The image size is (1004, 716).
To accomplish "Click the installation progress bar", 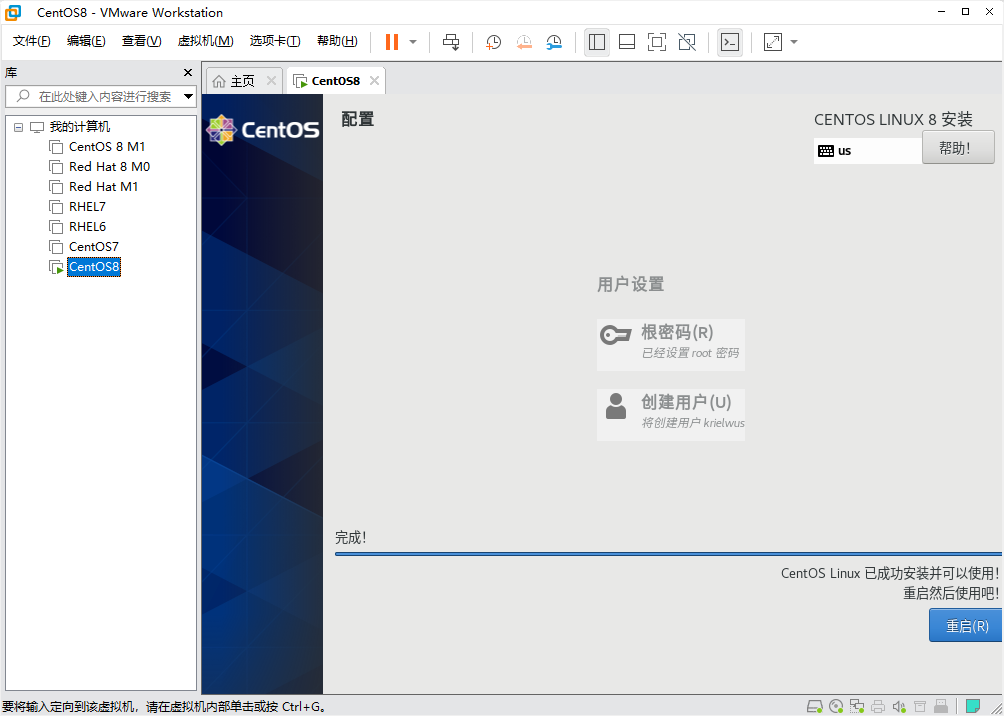I will [x=668, y=554].
